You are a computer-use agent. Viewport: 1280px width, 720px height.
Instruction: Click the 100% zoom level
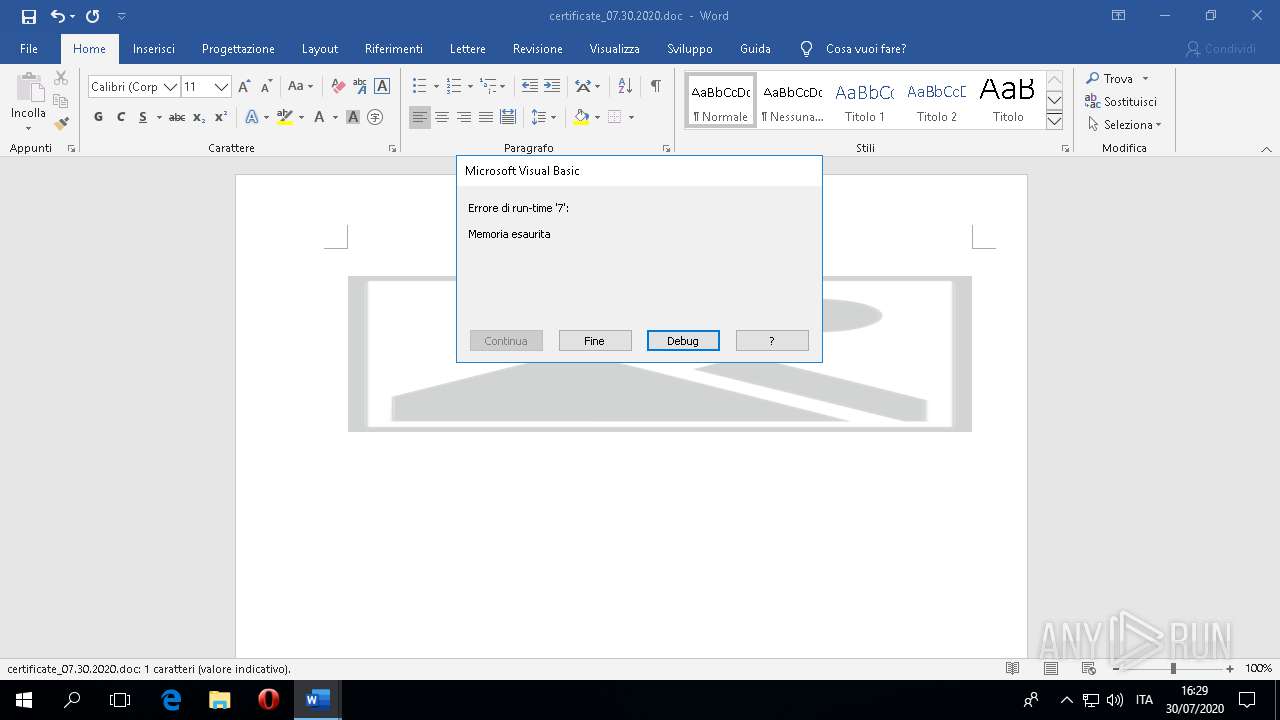(x=1258, y=668)
